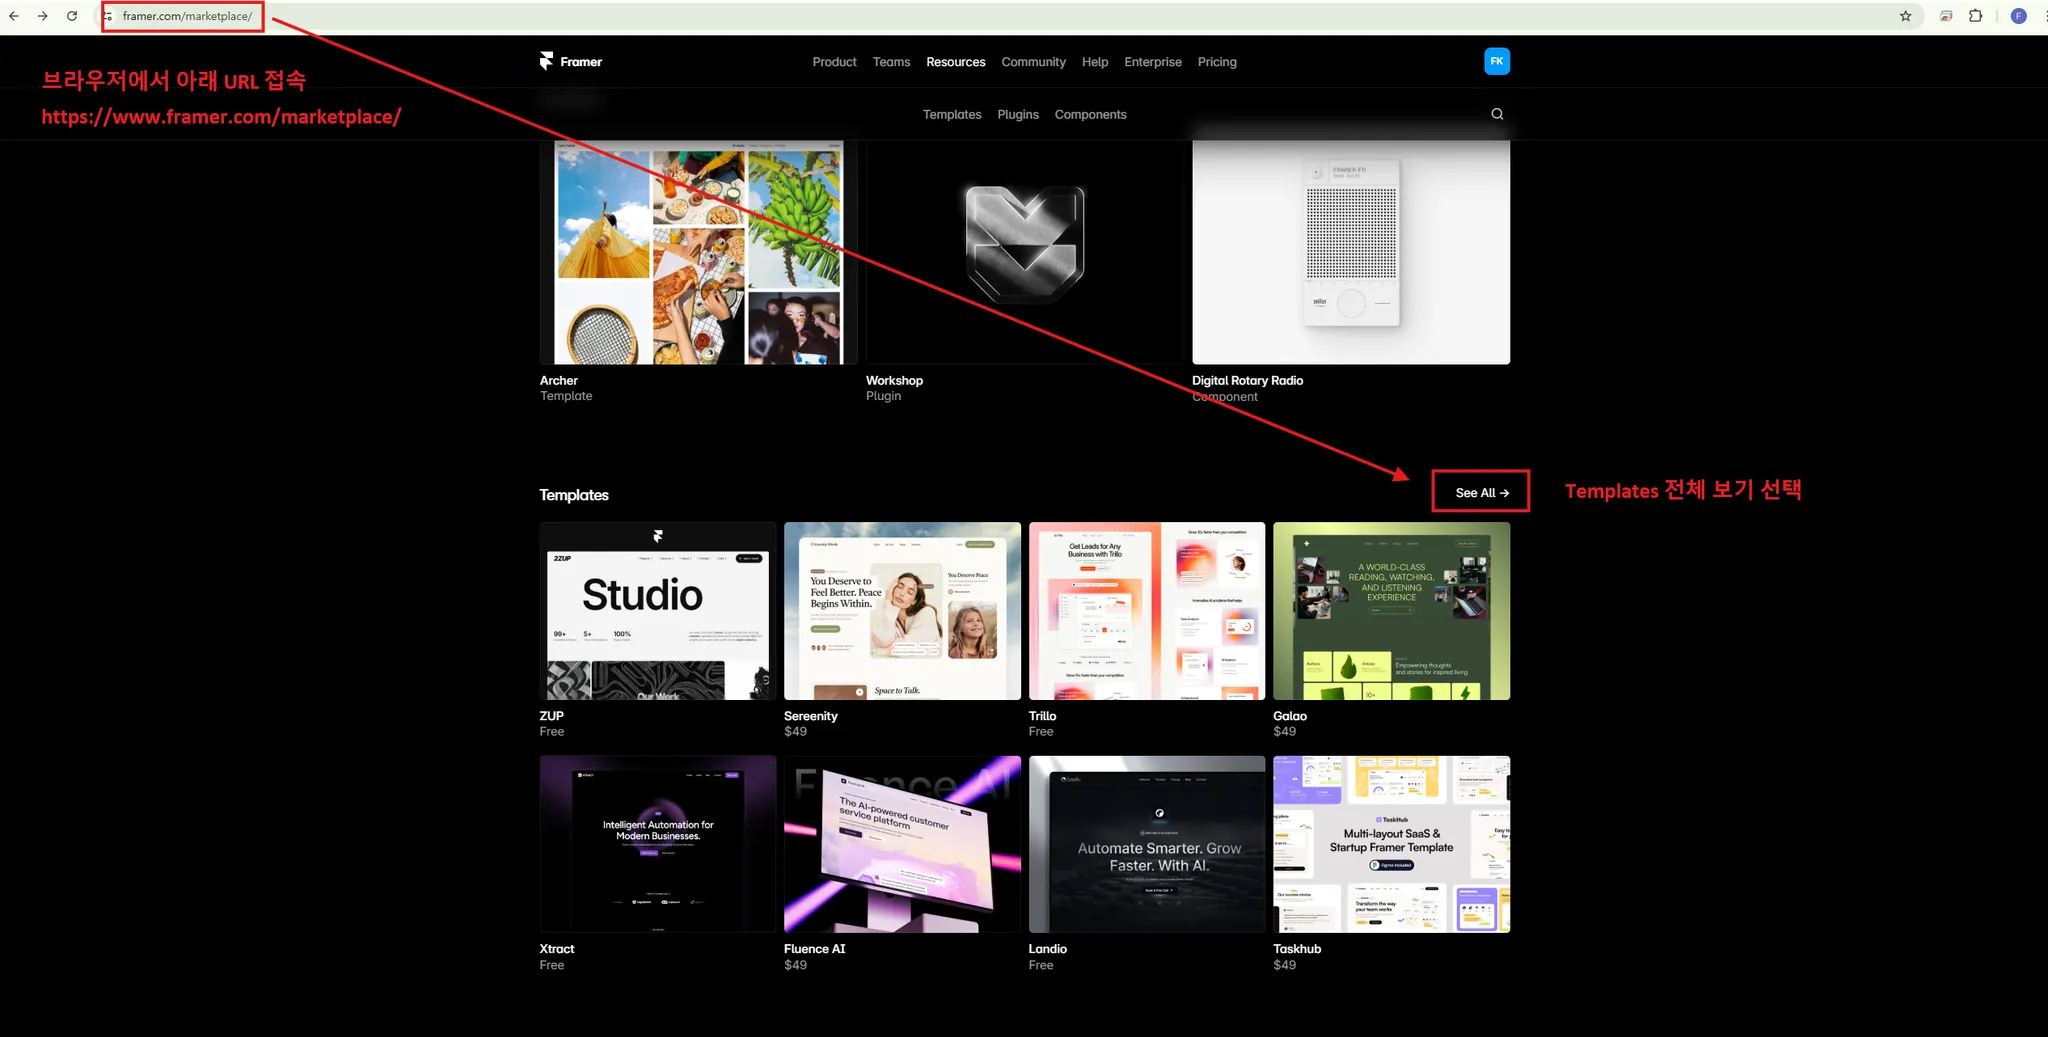The image size is (2048, 1037).
Task: Click the $49 price under Sereenity
Action: [795, 732]
